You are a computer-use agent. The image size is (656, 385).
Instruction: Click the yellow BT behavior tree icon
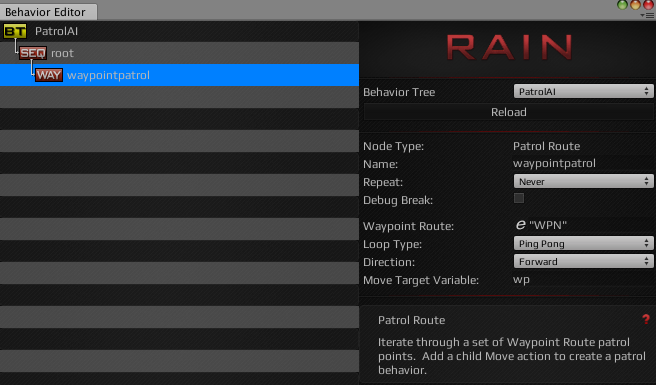coord(15,31)
